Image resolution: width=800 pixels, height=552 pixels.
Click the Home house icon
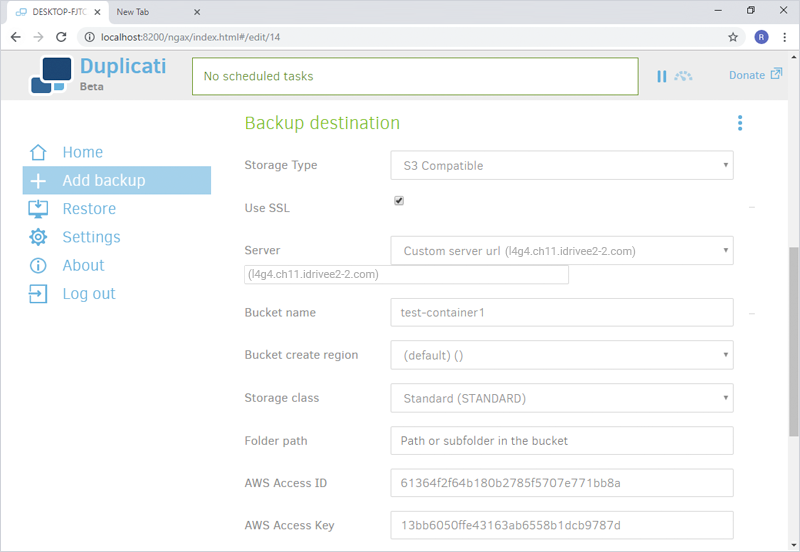(x=38, y=152)
